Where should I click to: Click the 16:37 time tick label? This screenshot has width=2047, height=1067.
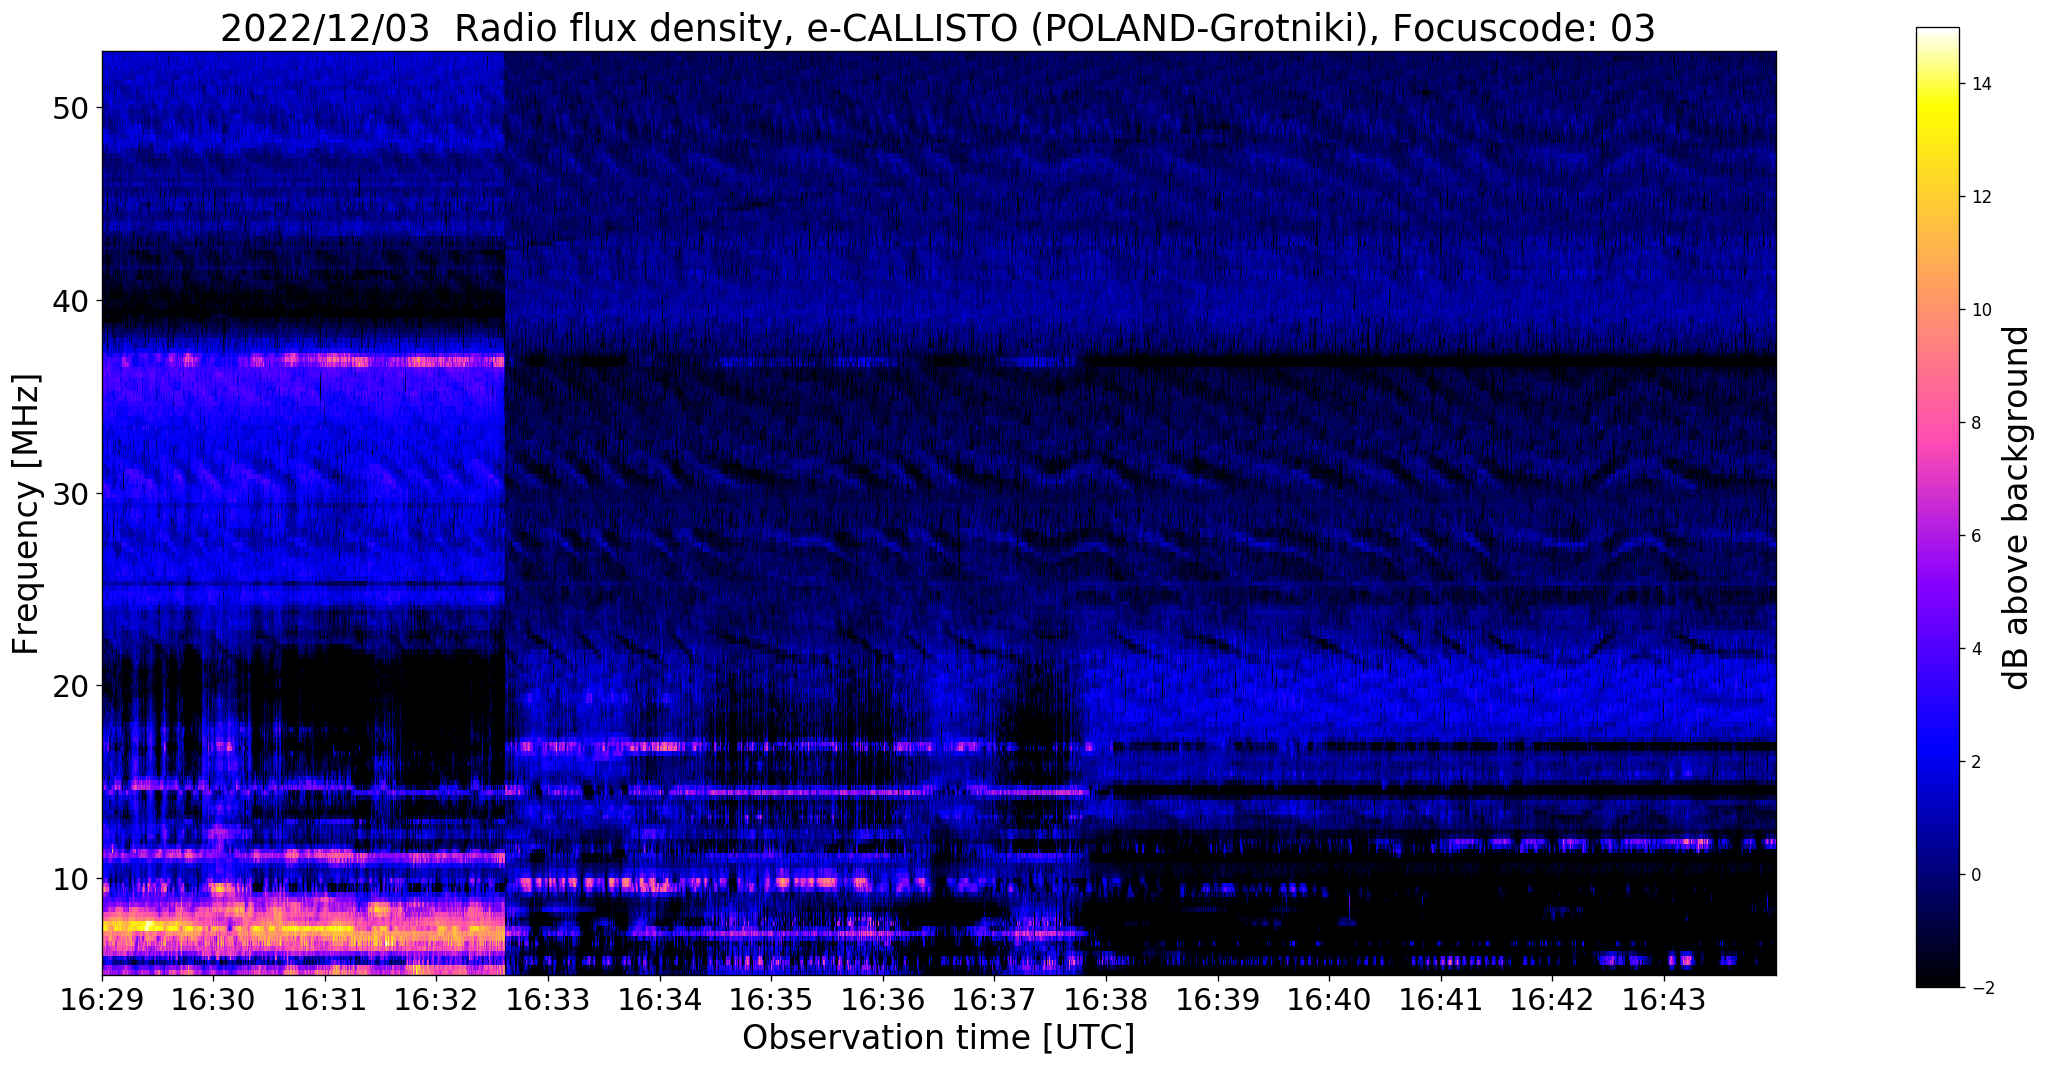[x=994, y=1000]
